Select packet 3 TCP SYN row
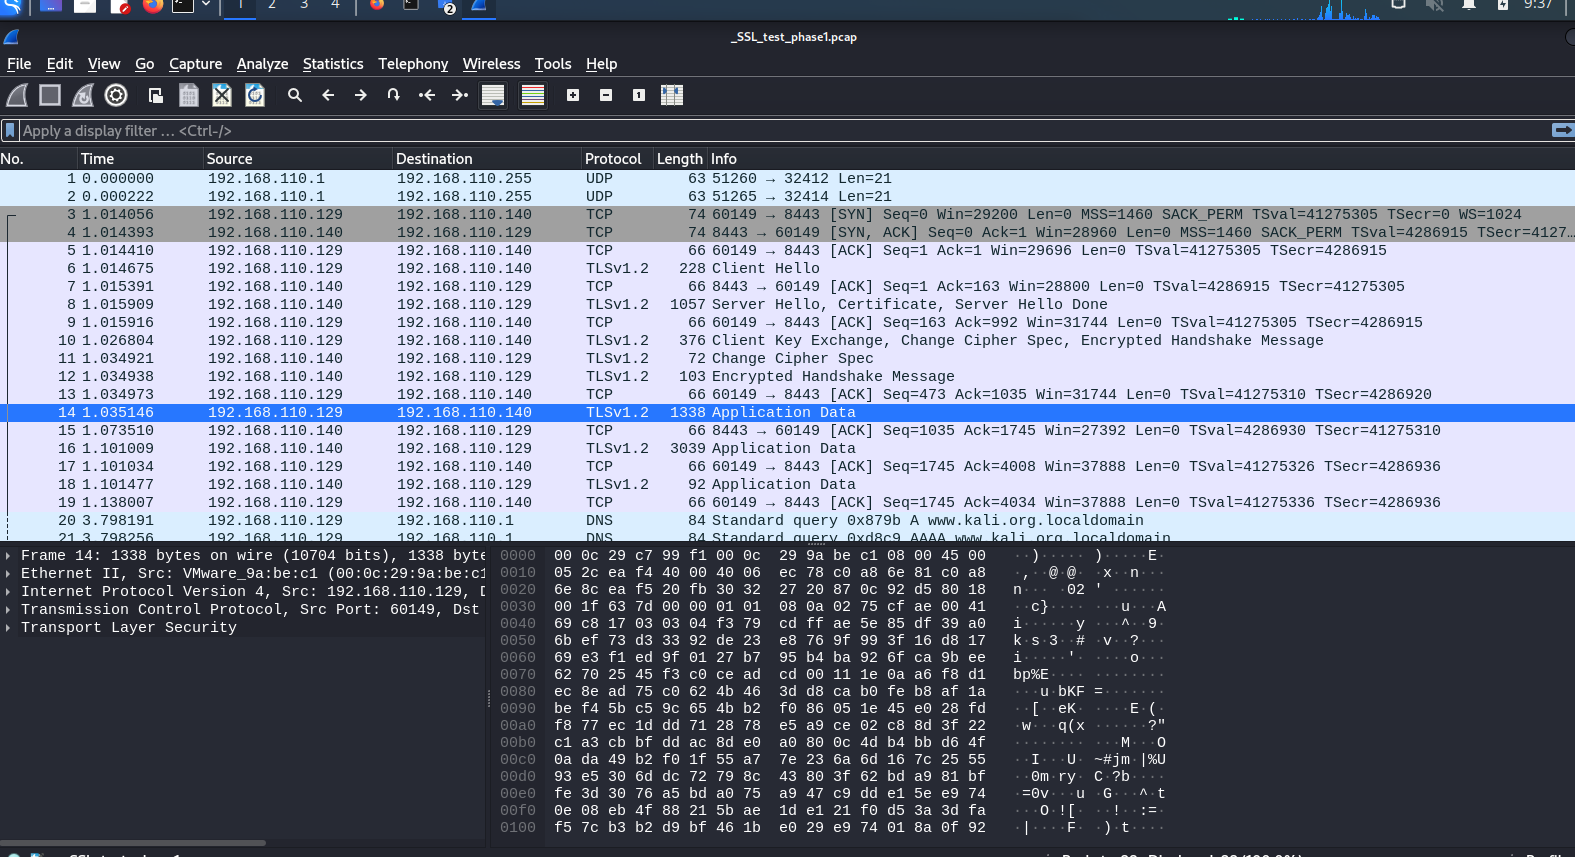The image size is (1575, 857). coord(787,214)
